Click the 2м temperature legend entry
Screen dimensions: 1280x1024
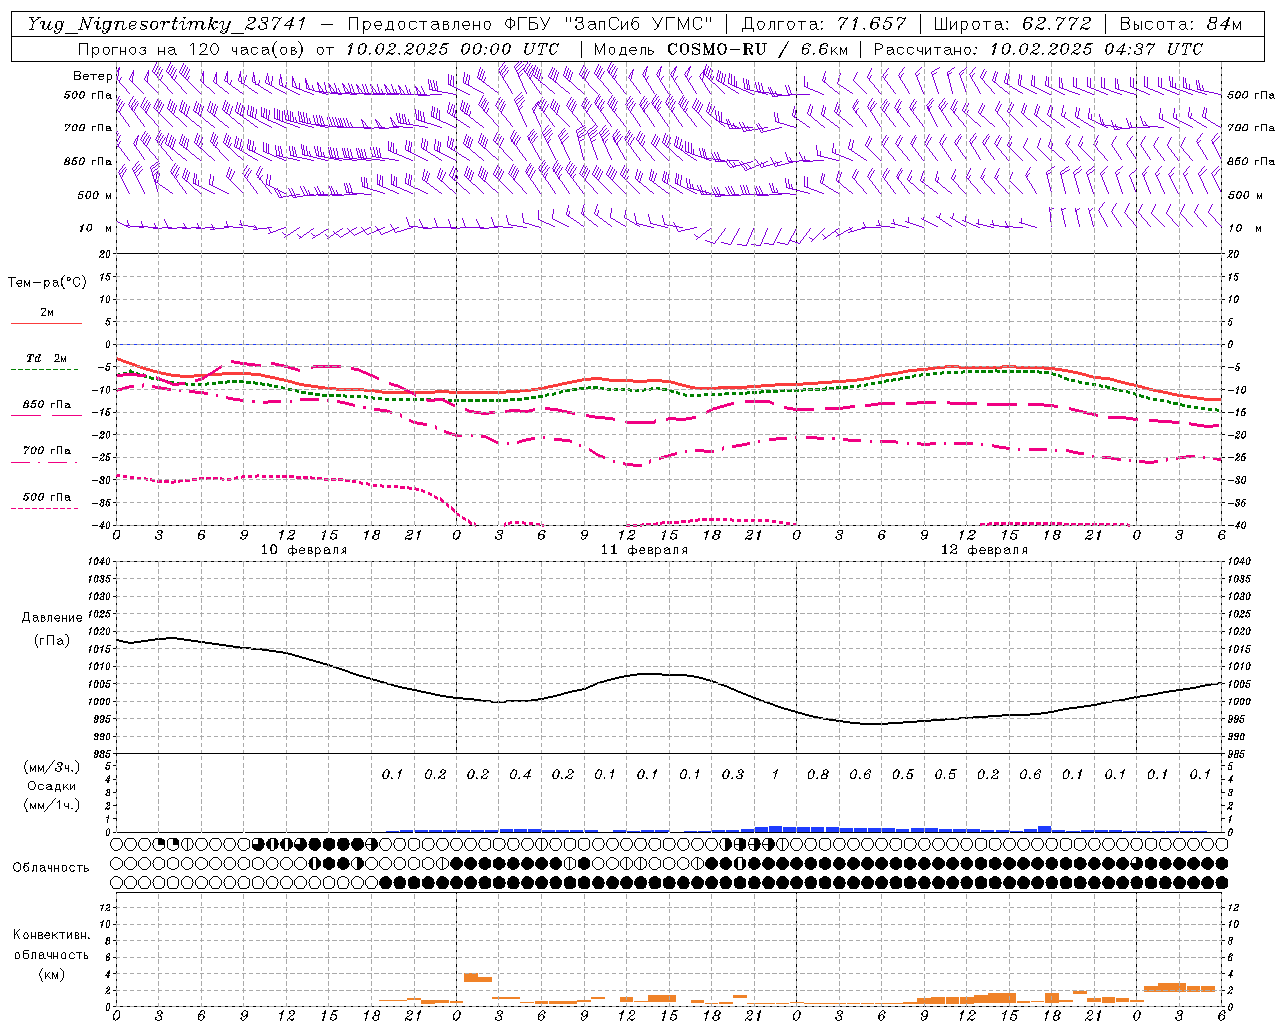point(47,312)
